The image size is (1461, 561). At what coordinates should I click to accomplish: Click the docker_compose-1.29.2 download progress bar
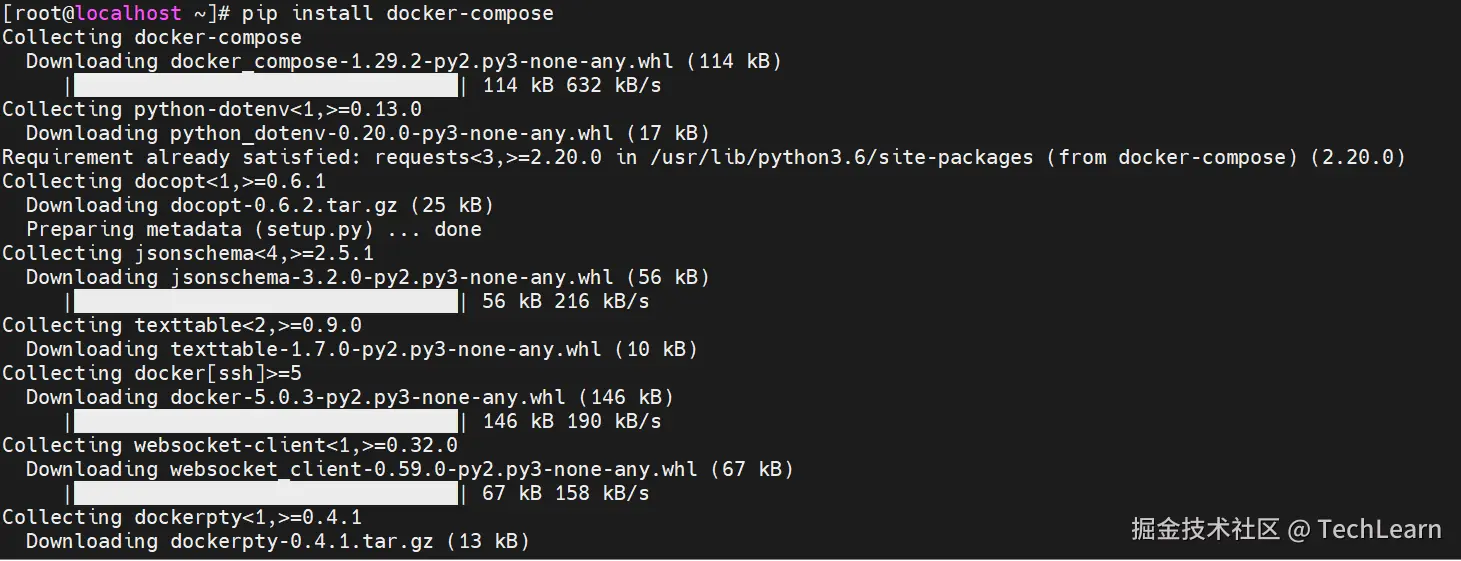[x=266, y=85]
